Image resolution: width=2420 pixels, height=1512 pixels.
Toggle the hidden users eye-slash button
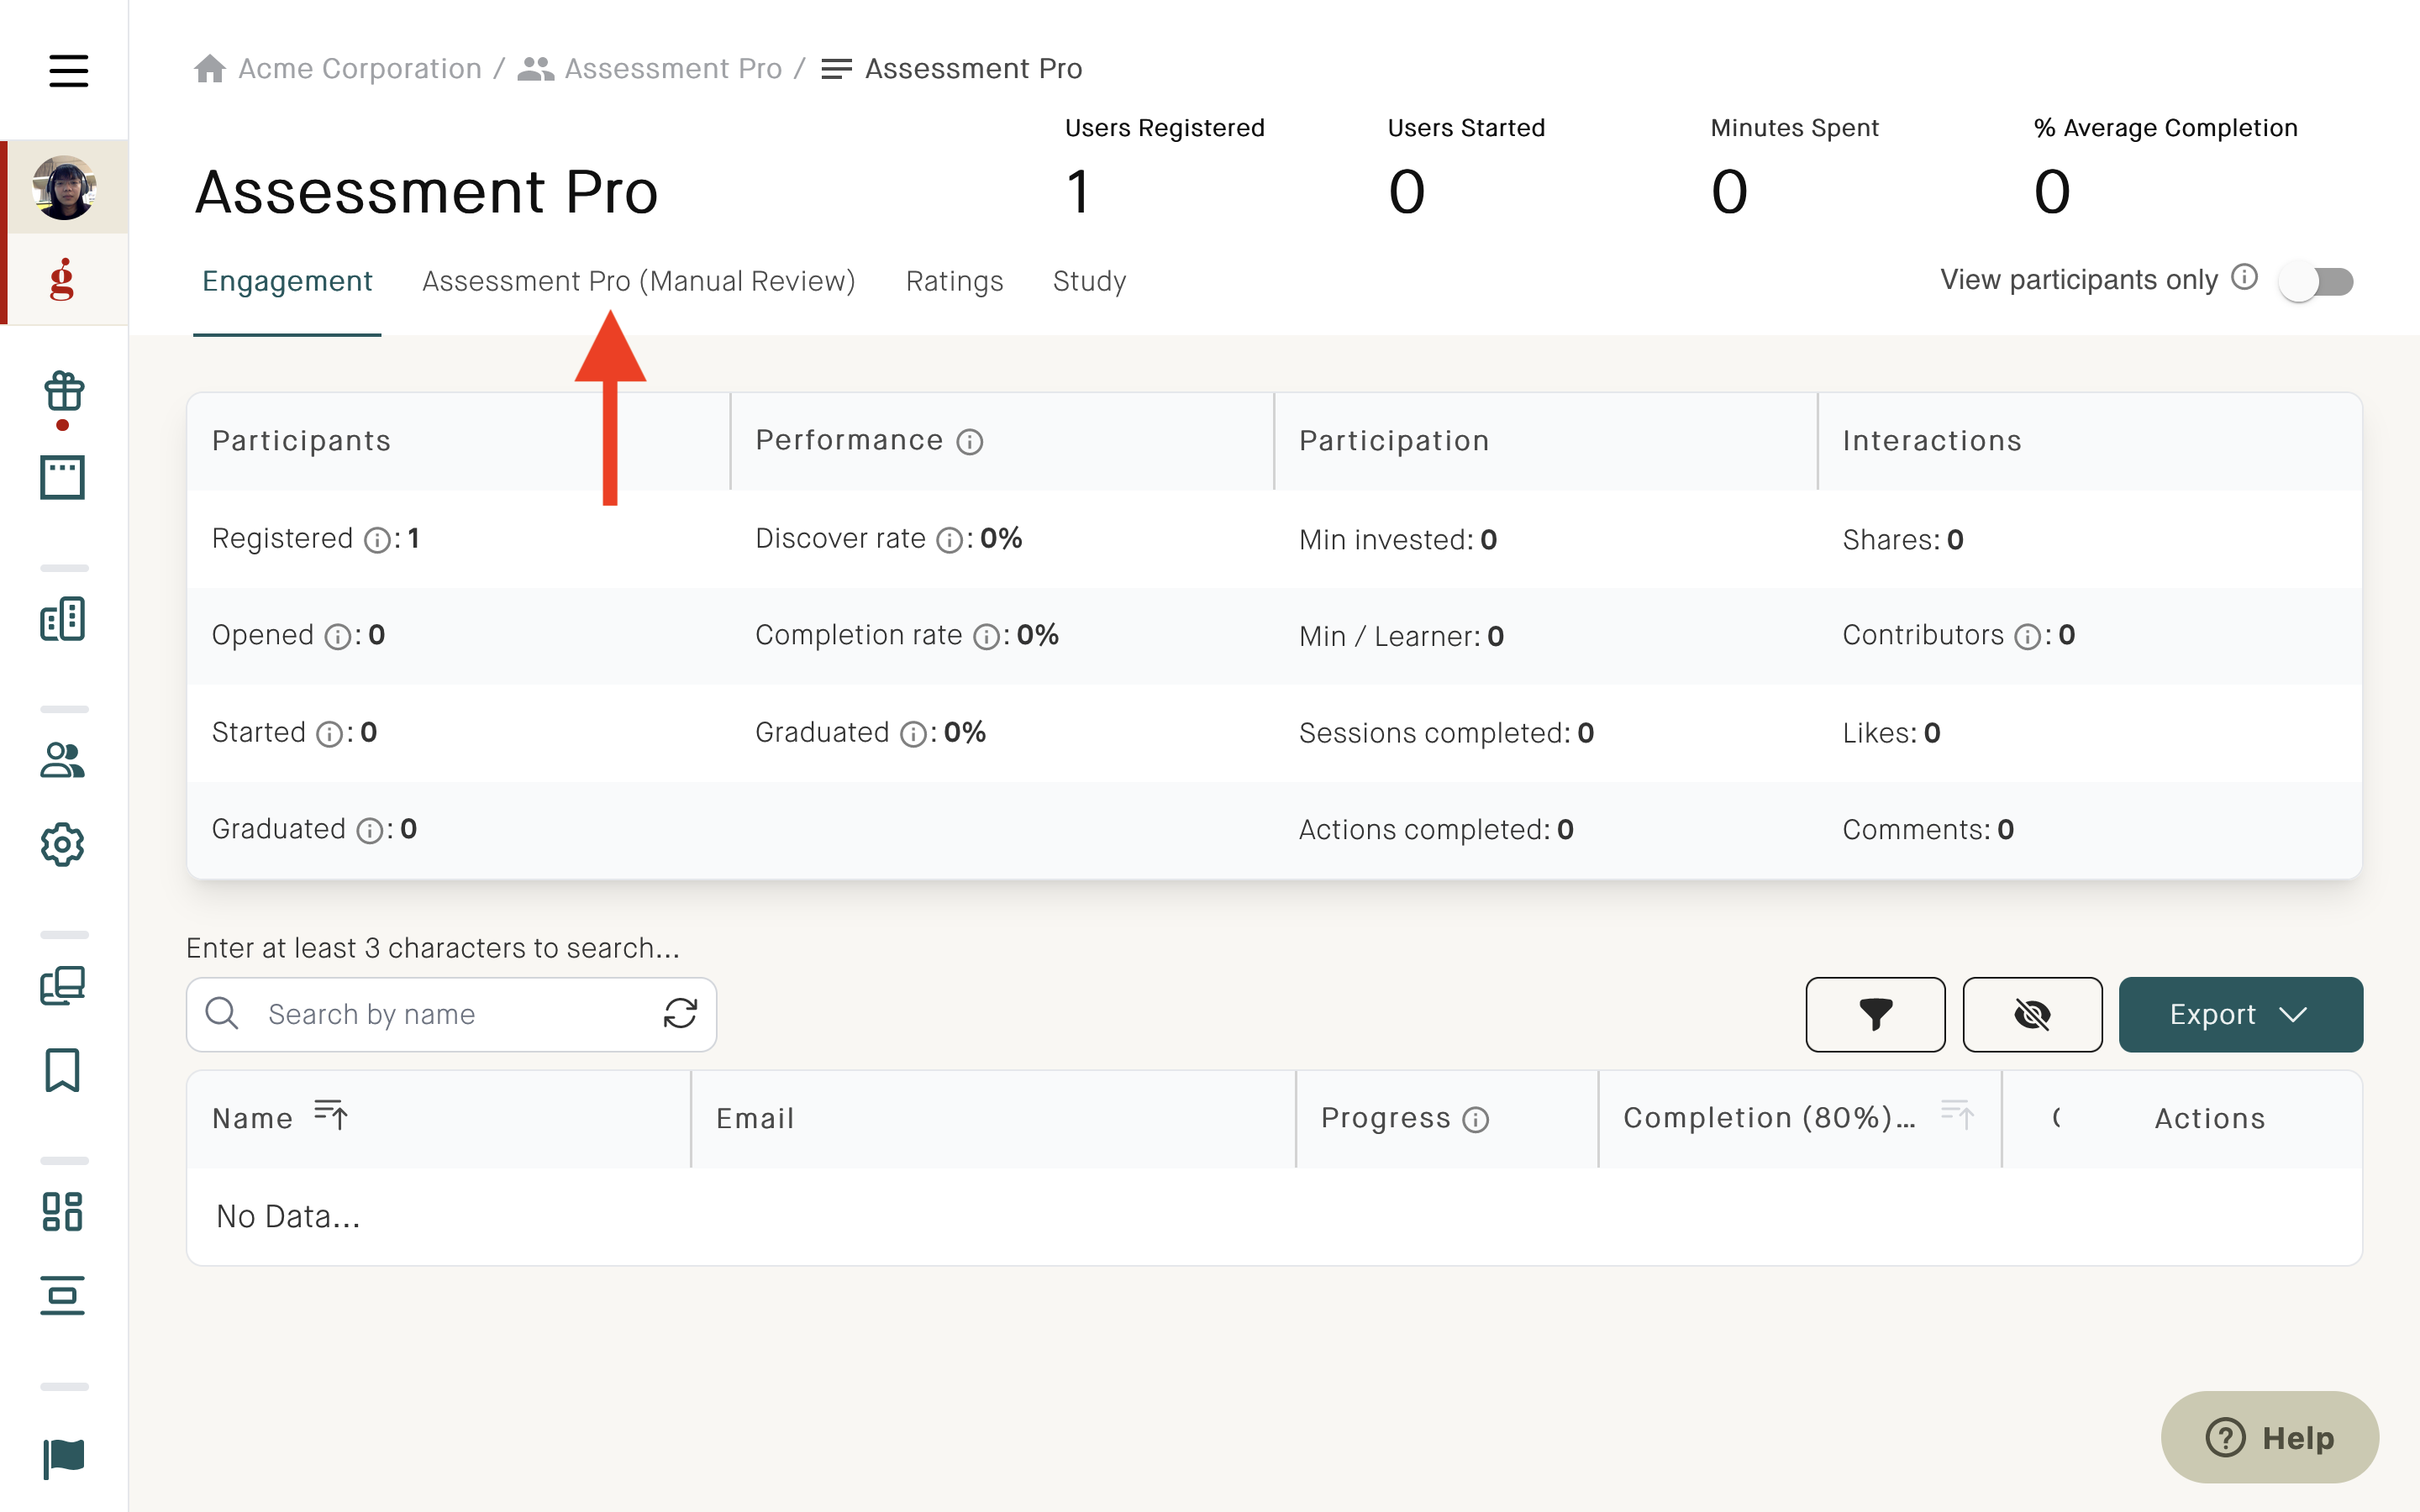coord(2032,1014)
